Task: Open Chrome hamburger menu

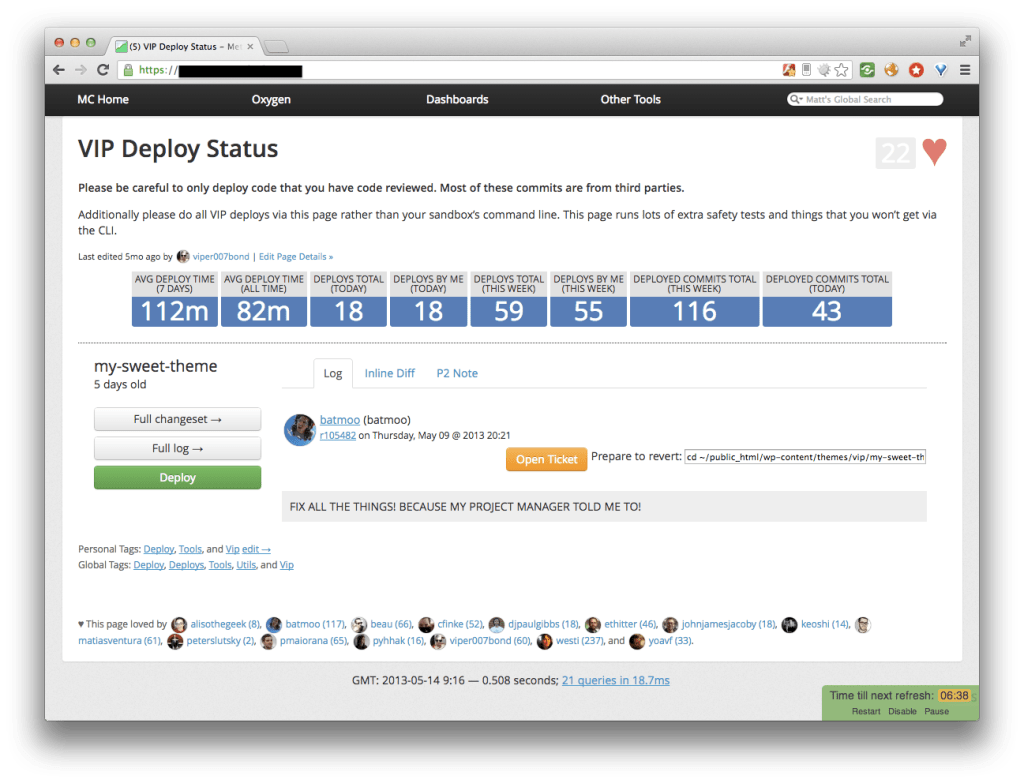Action: point(965,70)
